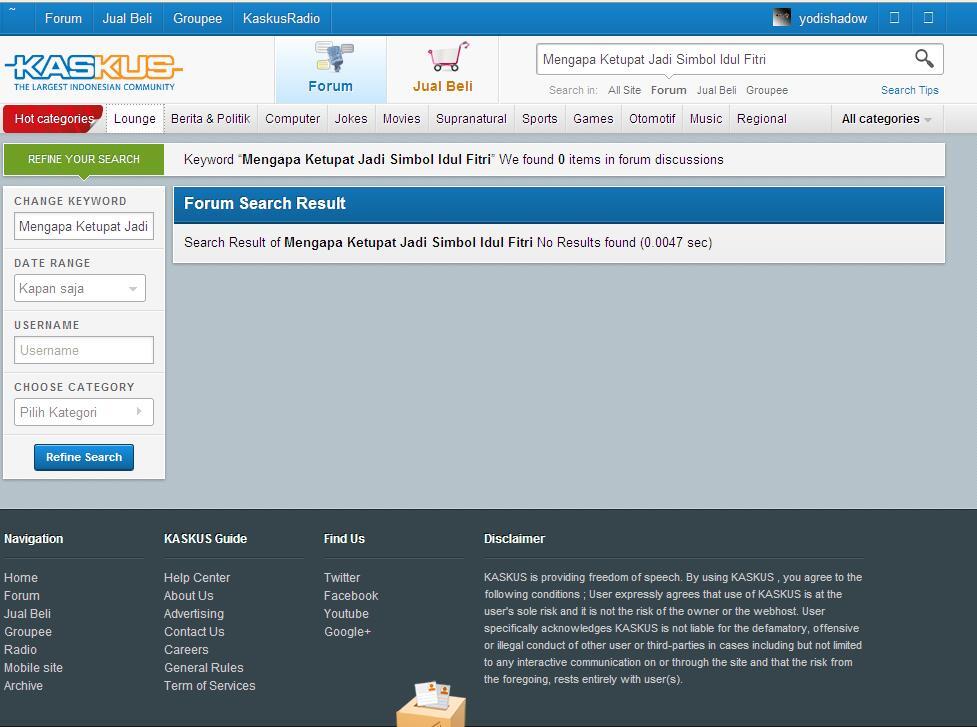Viewport: 977px width, 727px height.
Task: Click the Change Keyword input field
Action: click(83, 226)
